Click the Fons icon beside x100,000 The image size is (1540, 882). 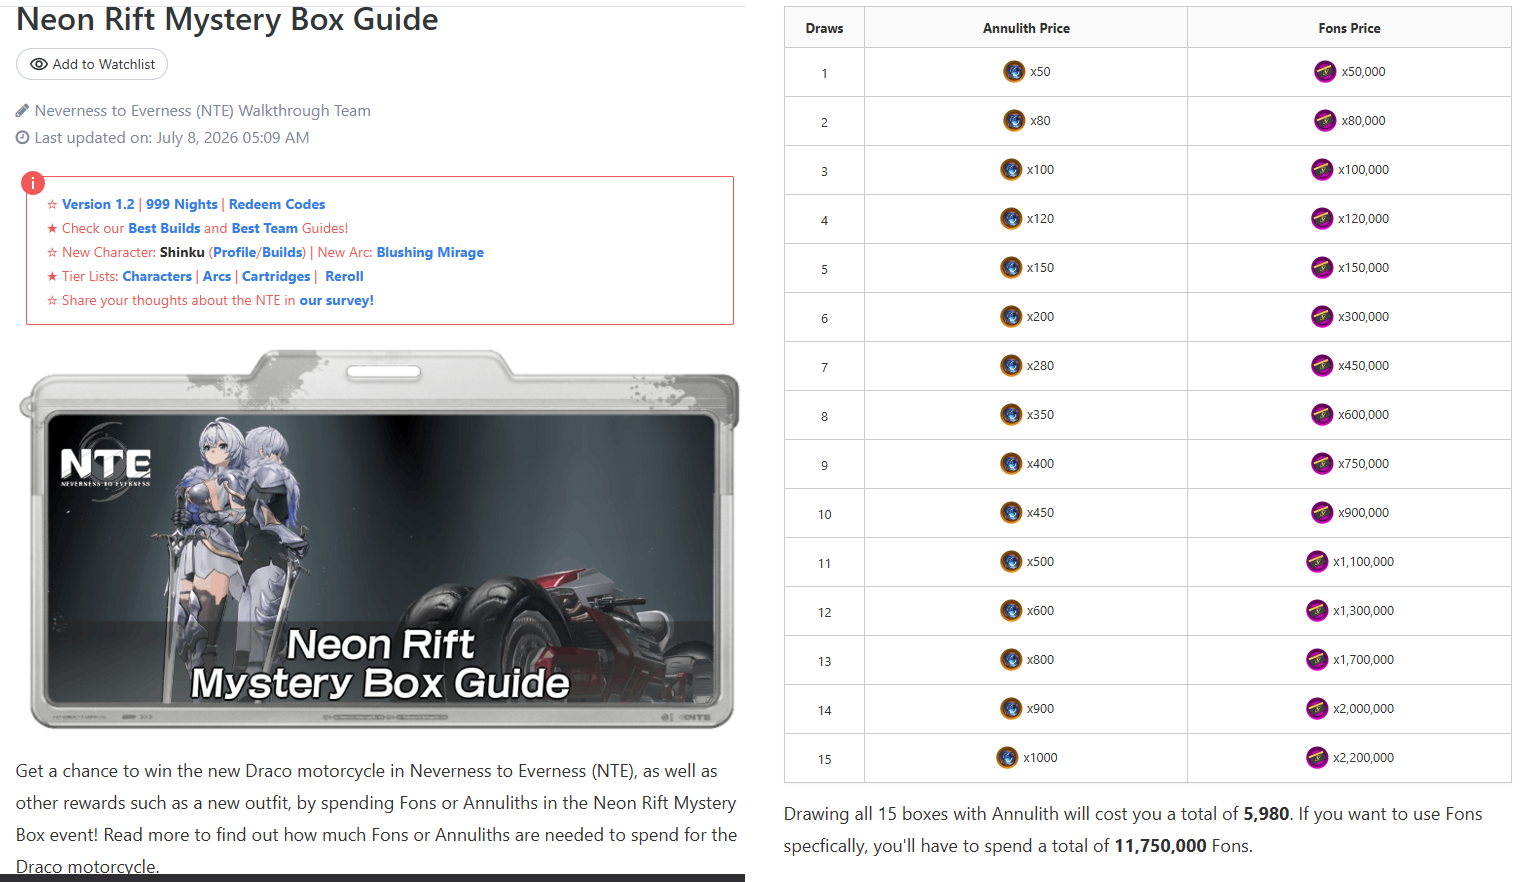click(x=1322, y=169)
